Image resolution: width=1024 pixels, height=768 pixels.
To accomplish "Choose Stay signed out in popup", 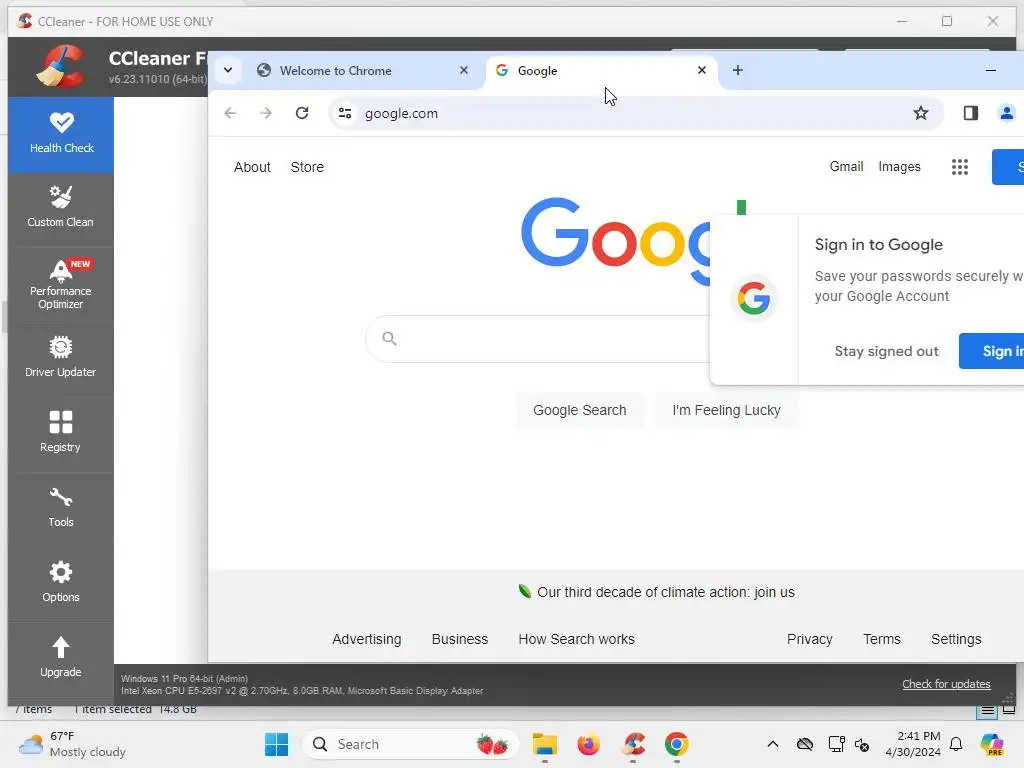I will [886, 351].
